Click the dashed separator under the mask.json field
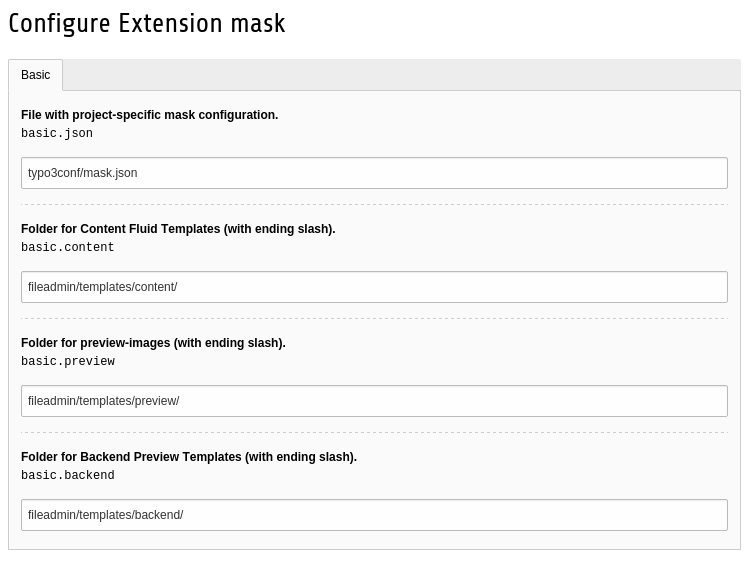The width and height of the screenshot is (750, 565). (x=374, y=205)
